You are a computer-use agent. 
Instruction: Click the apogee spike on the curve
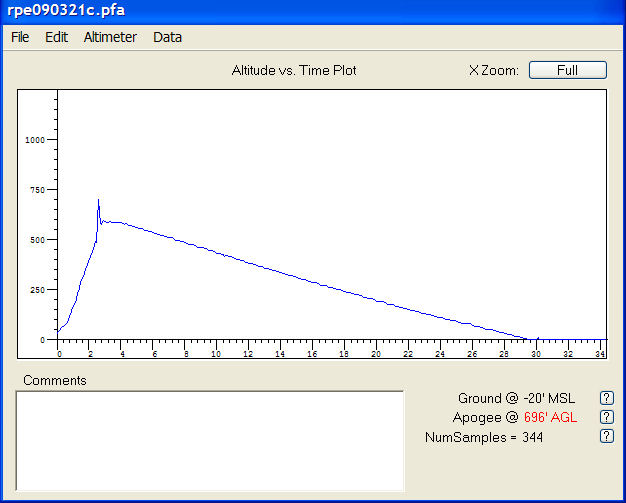(x=98, y=201)
